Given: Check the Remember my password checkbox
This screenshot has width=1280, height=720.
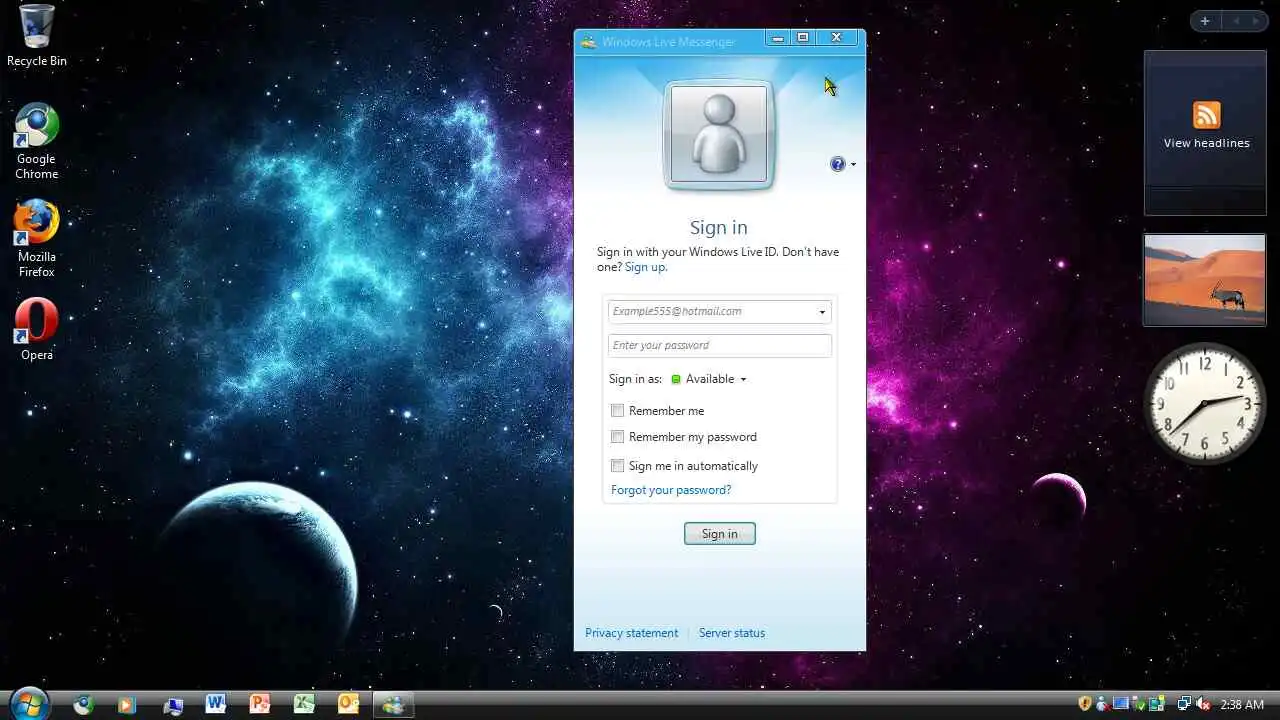Looking at the screenshot, I should tap(618, 437).
